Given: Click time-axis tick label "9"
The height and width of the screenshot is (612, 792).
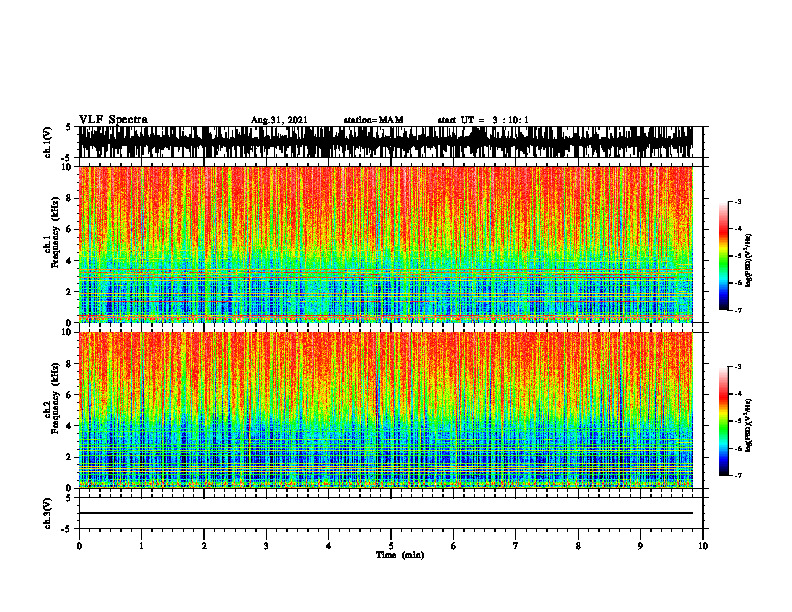Looking at the screenshot, I should [x=640, y=546].
